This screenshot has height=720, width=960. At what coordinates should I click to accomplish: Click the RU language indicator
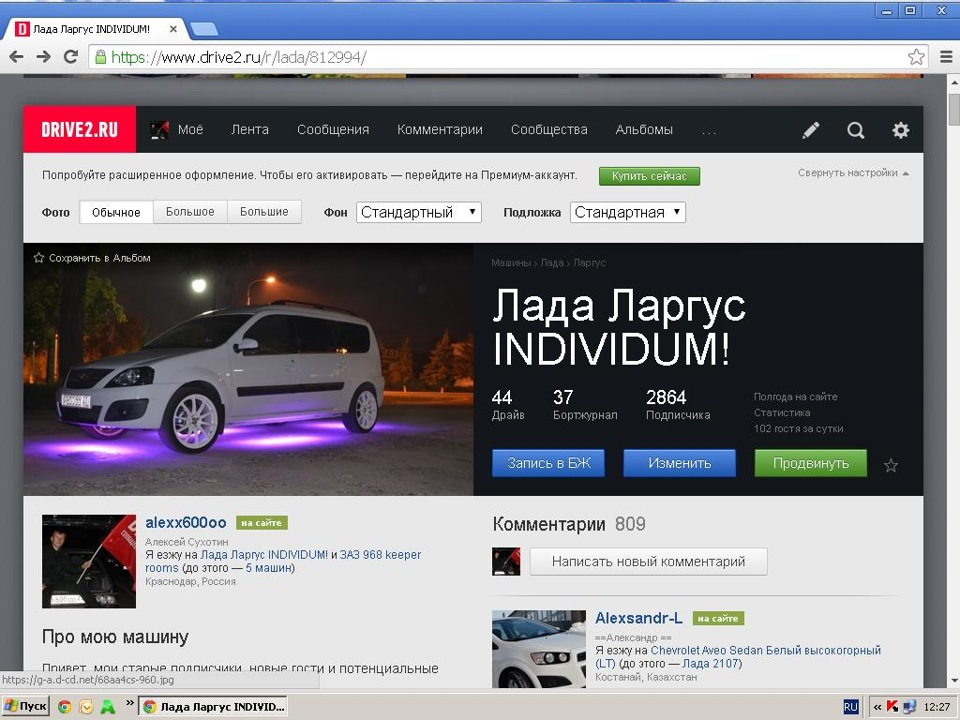pyautogui.click(x=850, y=707)
